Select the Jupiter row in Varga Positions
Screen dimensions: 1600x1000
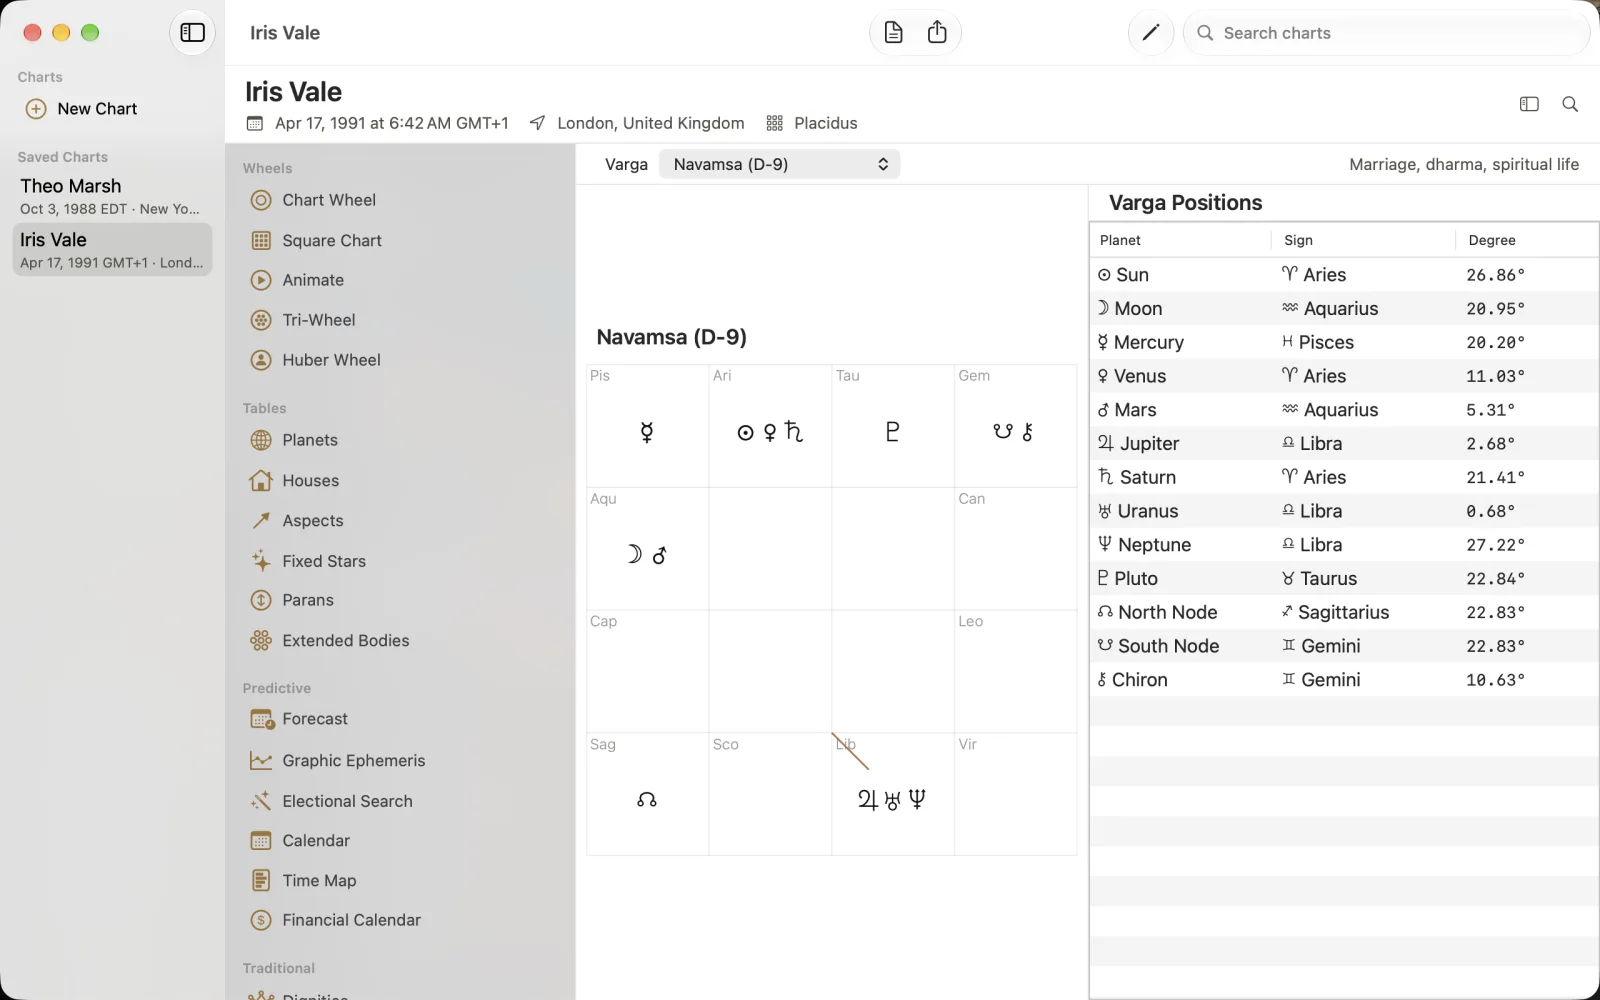pyautogui.click(x=1344, y=443)
